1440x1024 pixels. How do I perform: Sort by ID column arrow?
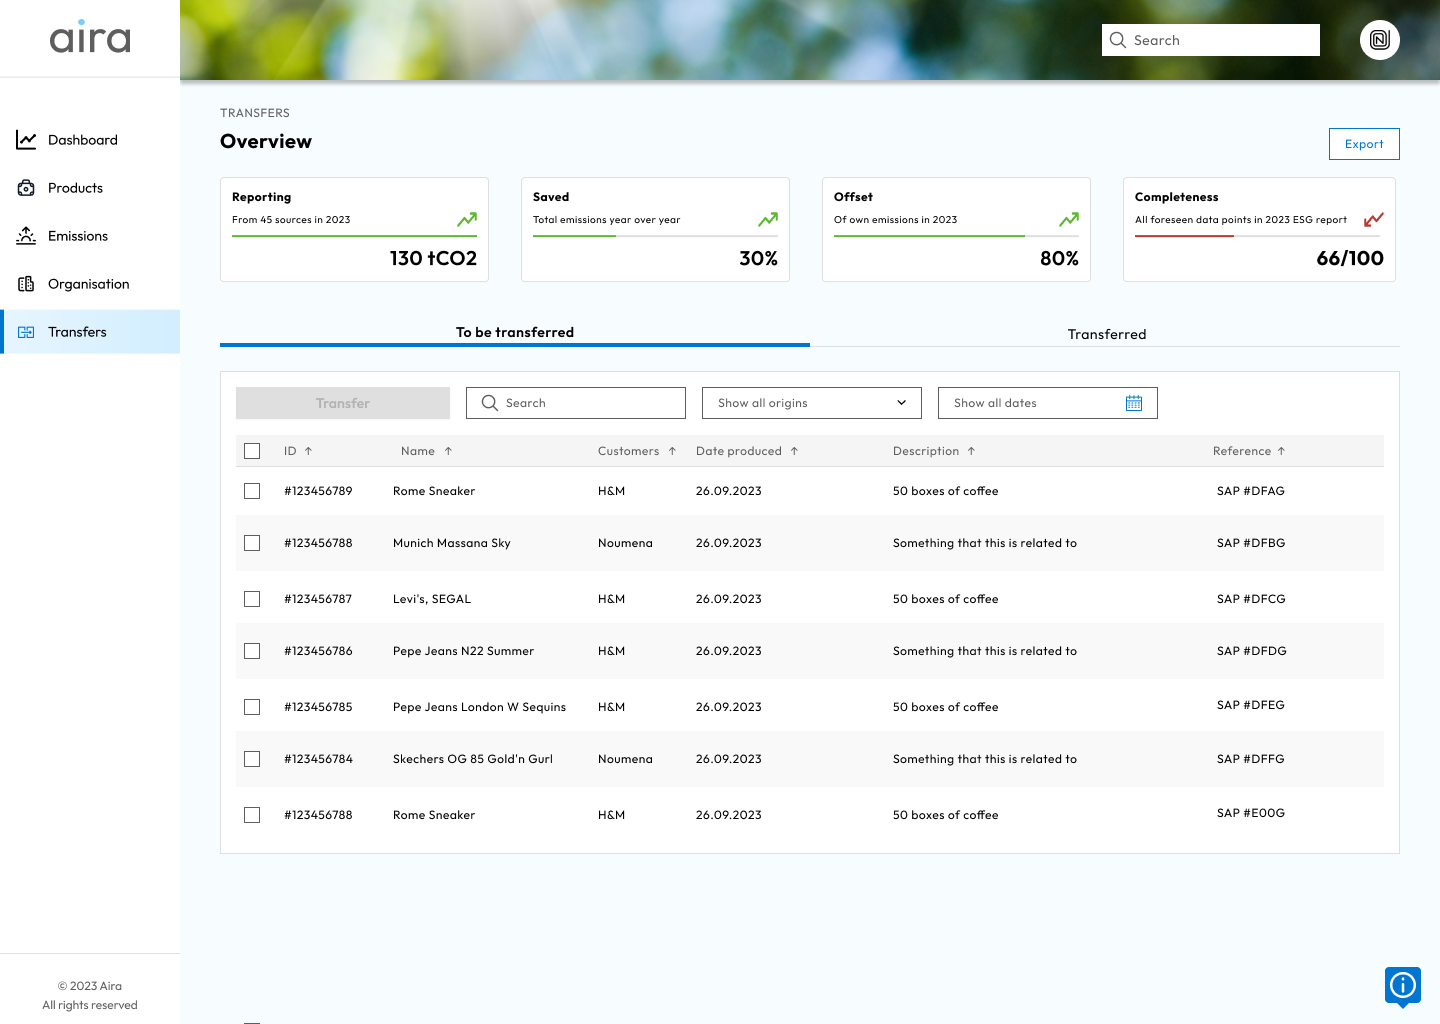click(x=309, y=451)
